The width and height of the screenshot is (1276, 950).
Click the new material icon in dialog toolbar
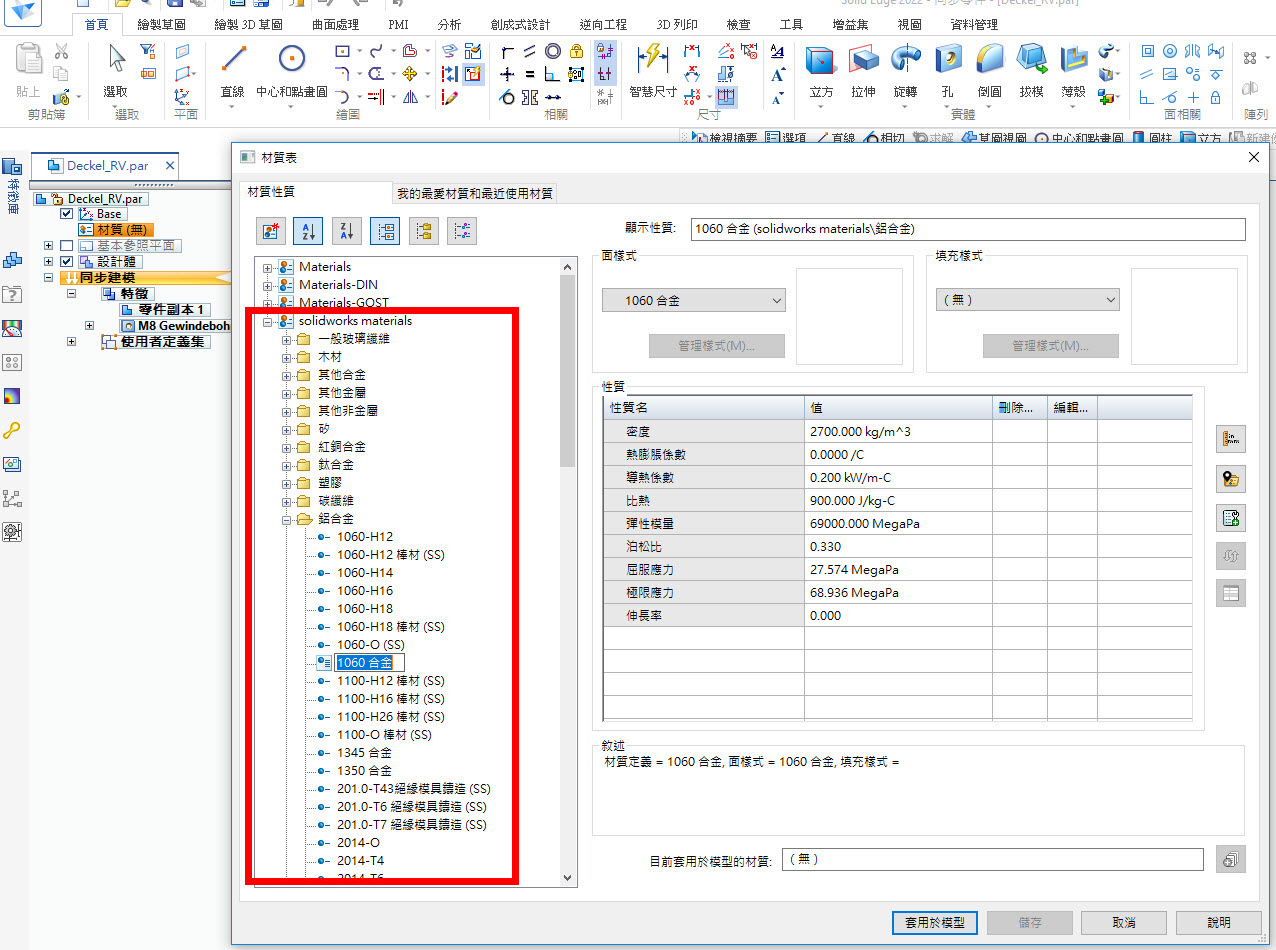pos(270,231)
